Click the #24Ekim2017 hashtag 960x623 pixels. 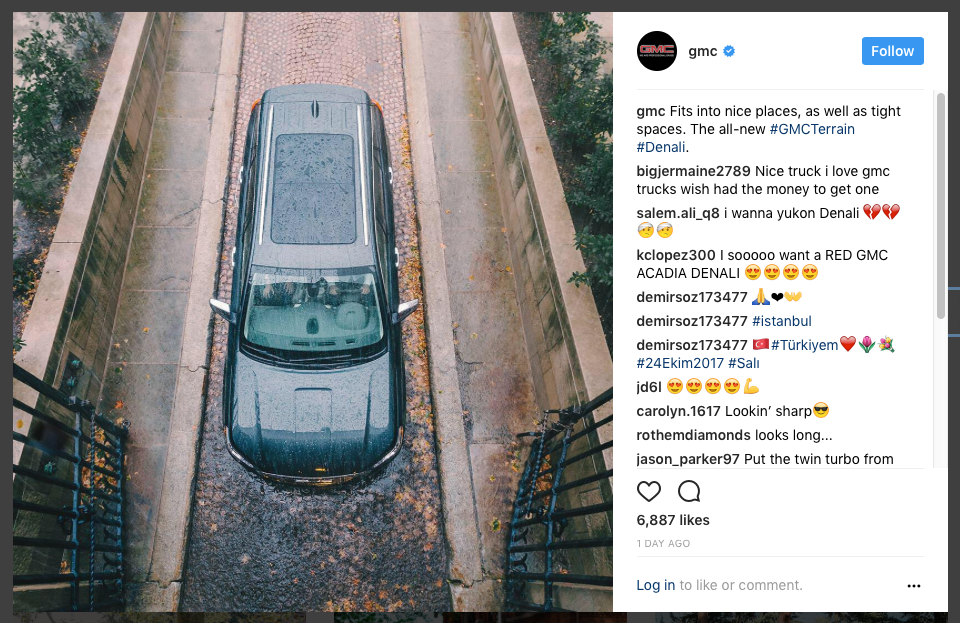[680, 364]
